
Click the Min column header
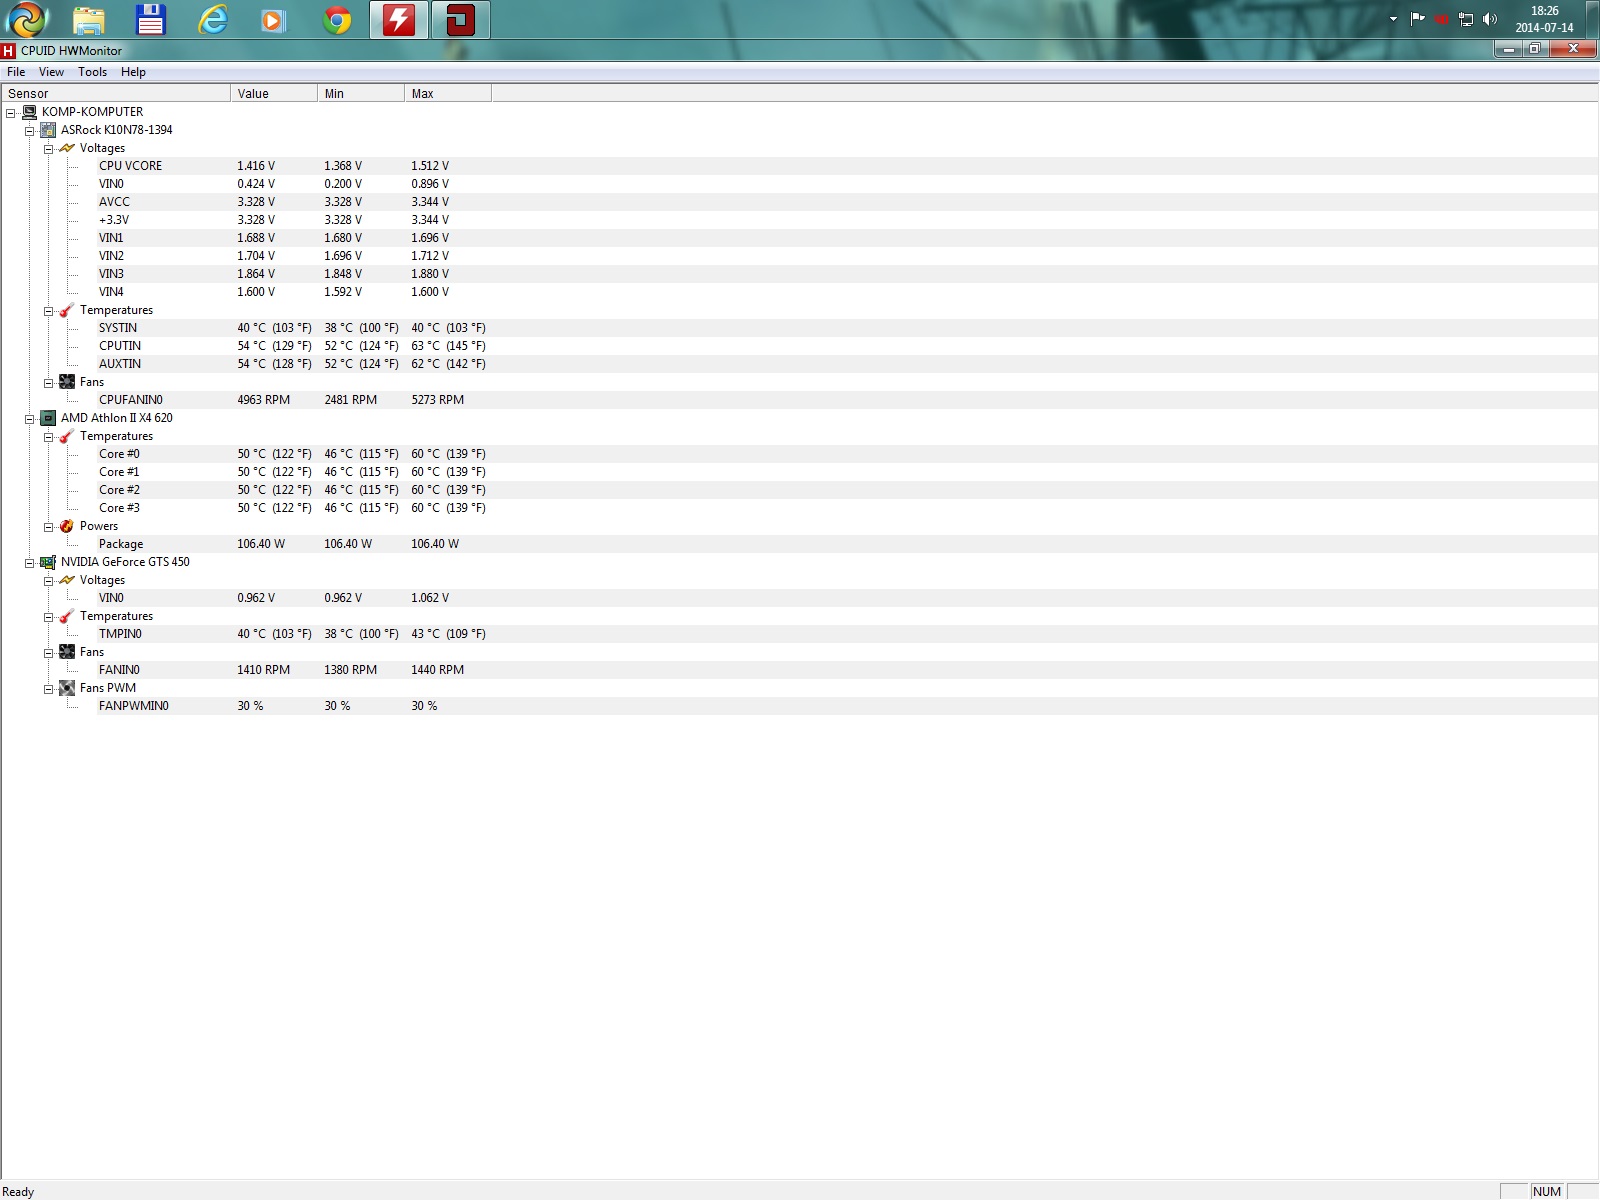point(361,93)
